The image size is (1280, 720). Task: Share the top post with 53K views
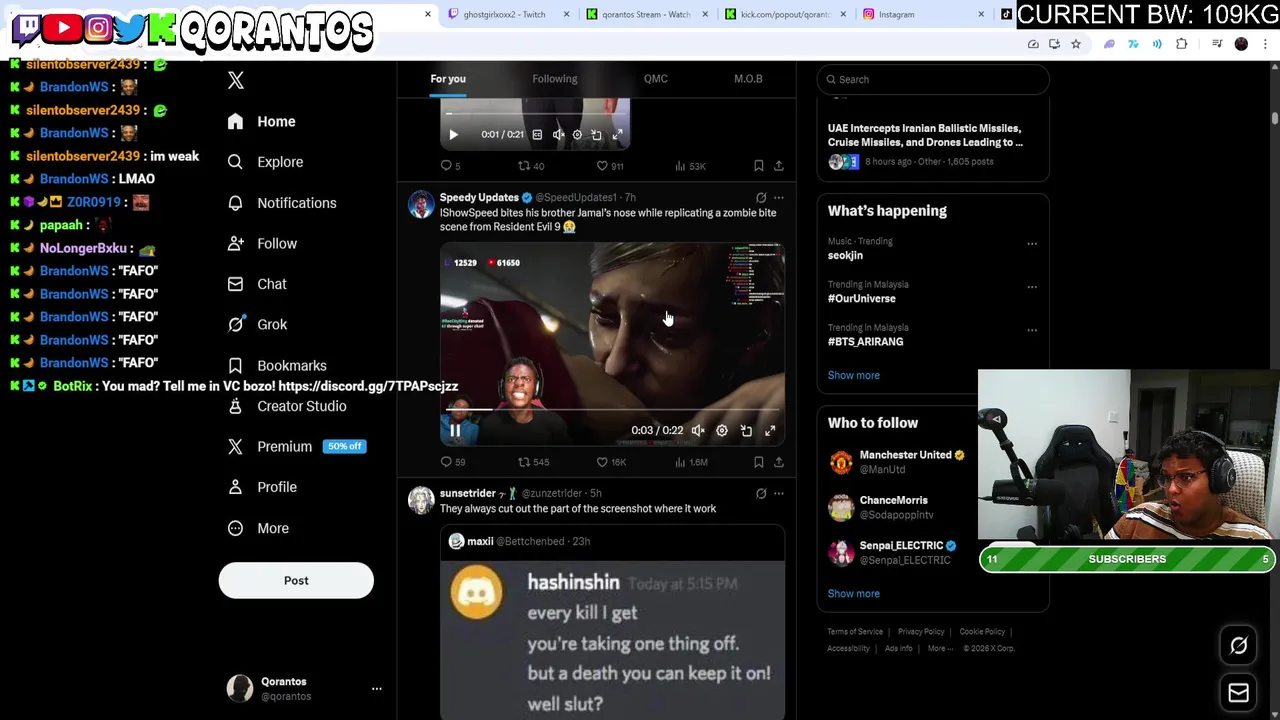778,166
